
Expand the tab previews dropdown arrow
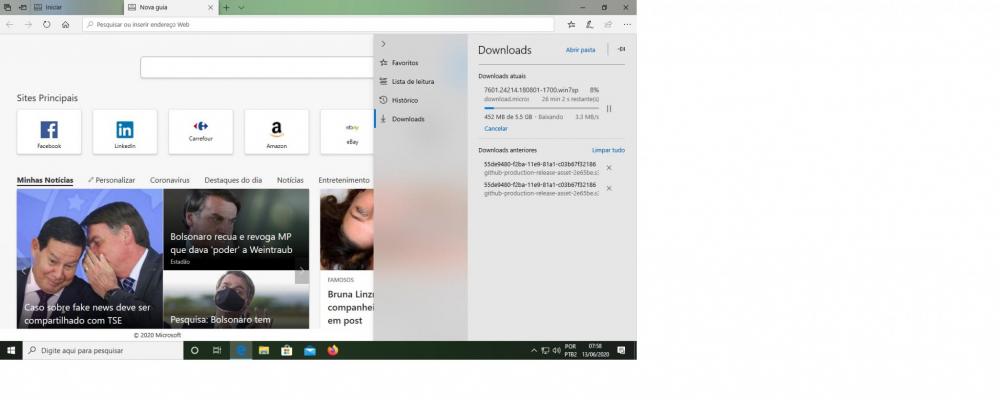240,7
